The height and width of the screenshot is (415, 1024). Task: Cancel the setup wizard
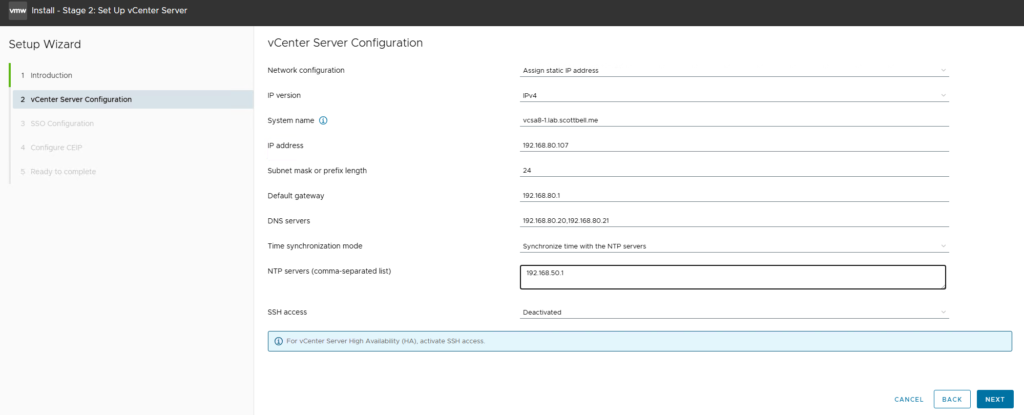(x=909, y=399)
